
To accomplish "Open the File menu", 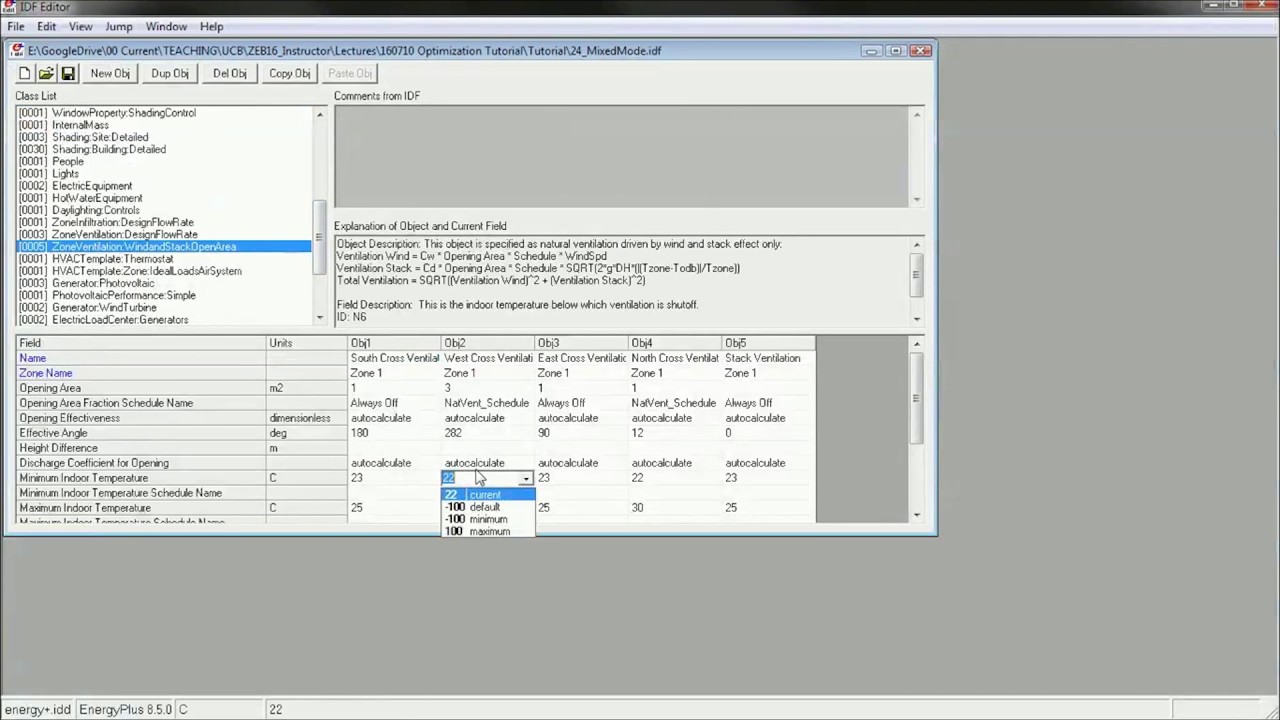I will [16, 26].
